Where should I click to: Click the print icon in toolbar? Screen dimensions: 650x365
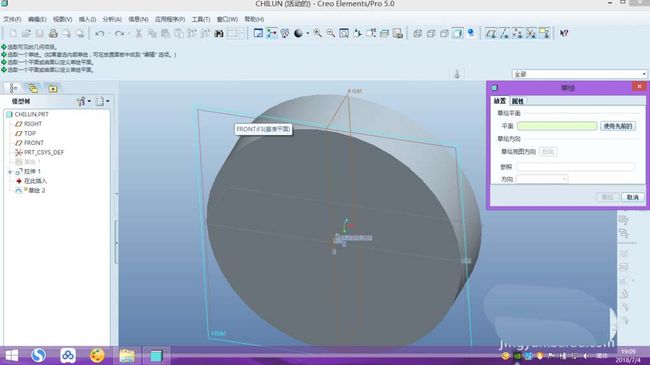click(53, 33)
